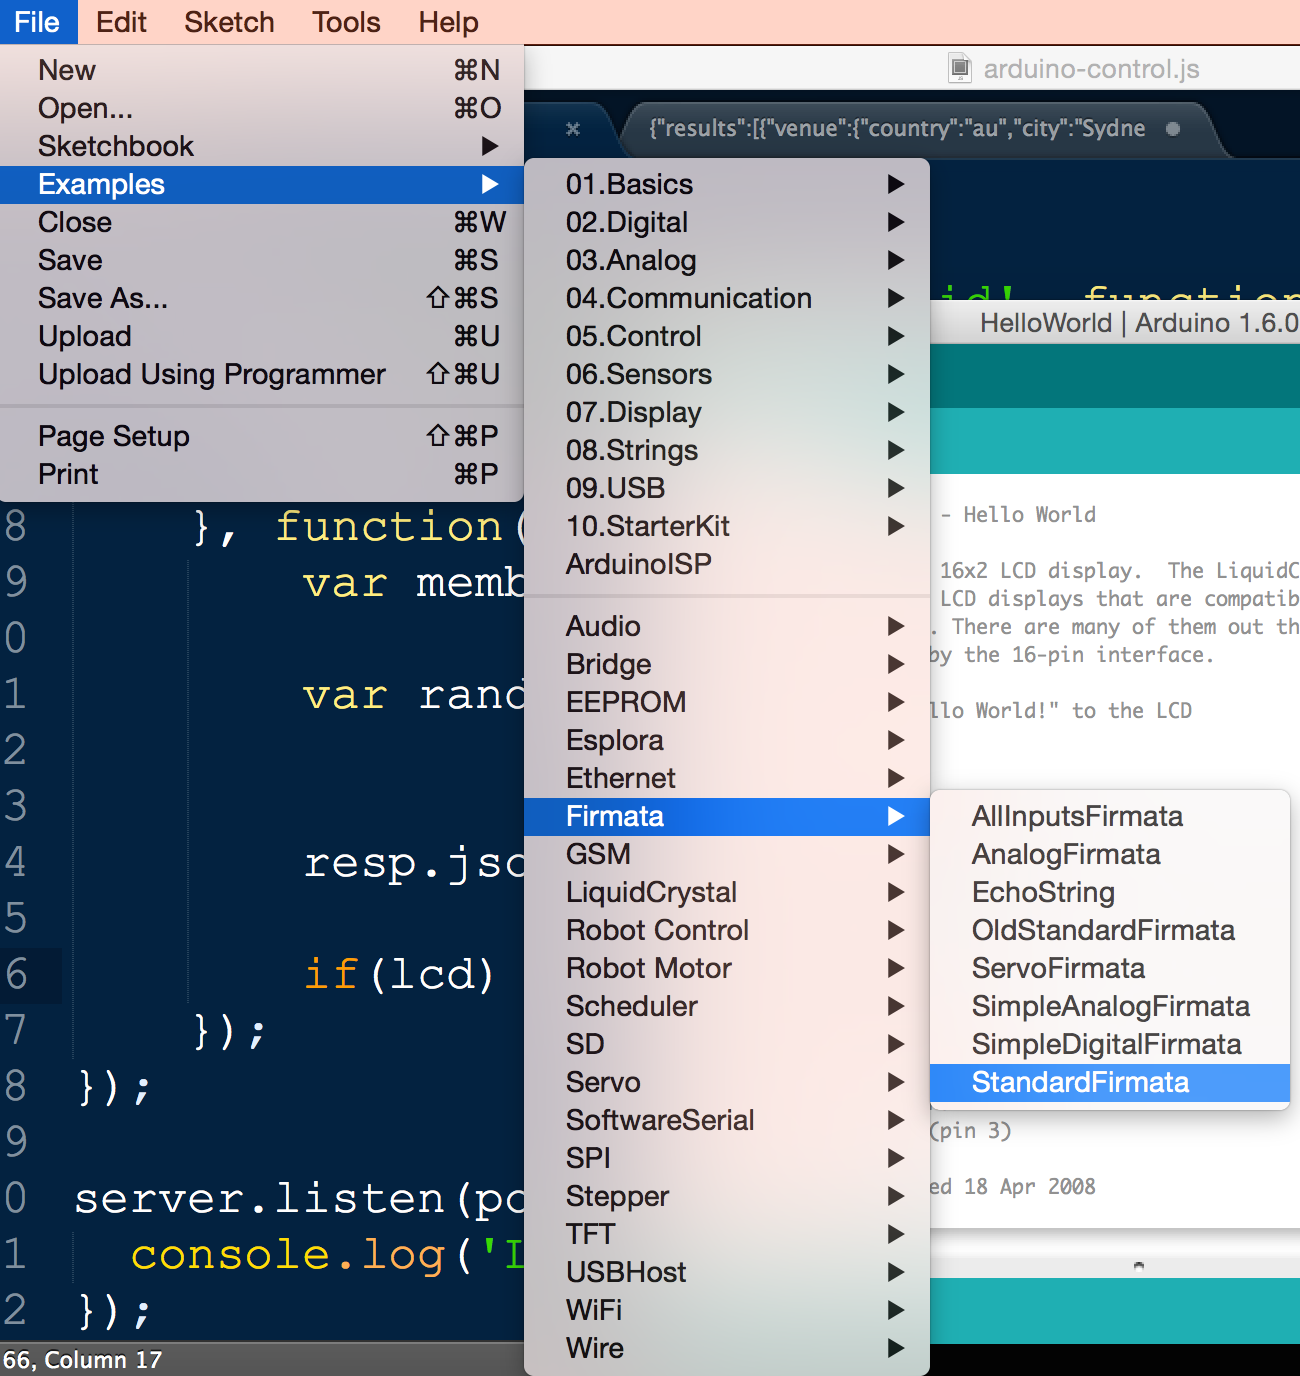Select the Examples menu entry
The width and height of the screenshot is (1300, 1376).
tap(262, 184)
